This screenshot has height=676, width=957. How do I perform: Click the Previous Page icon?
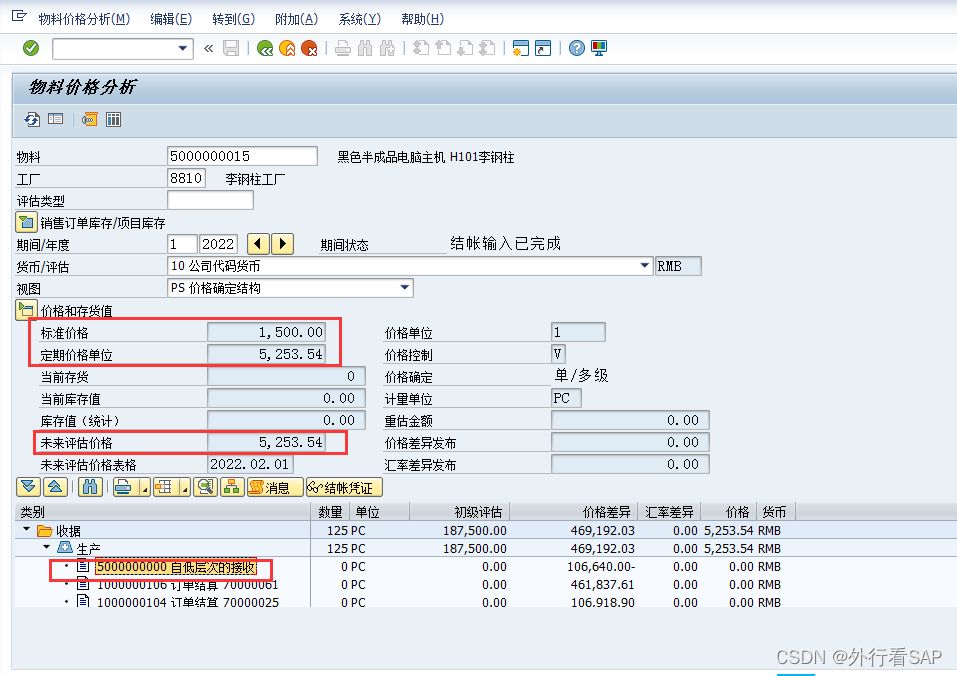443,48
